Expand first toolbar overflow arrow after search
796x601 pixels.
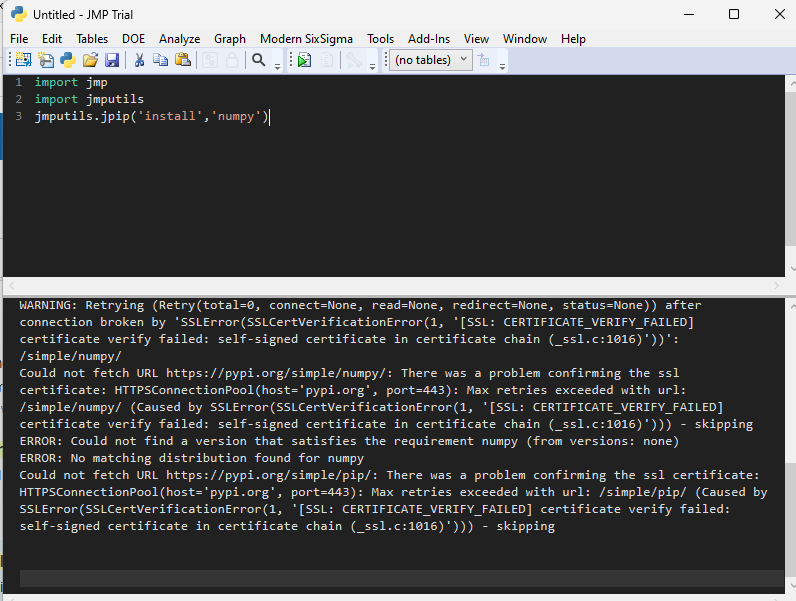277,66
